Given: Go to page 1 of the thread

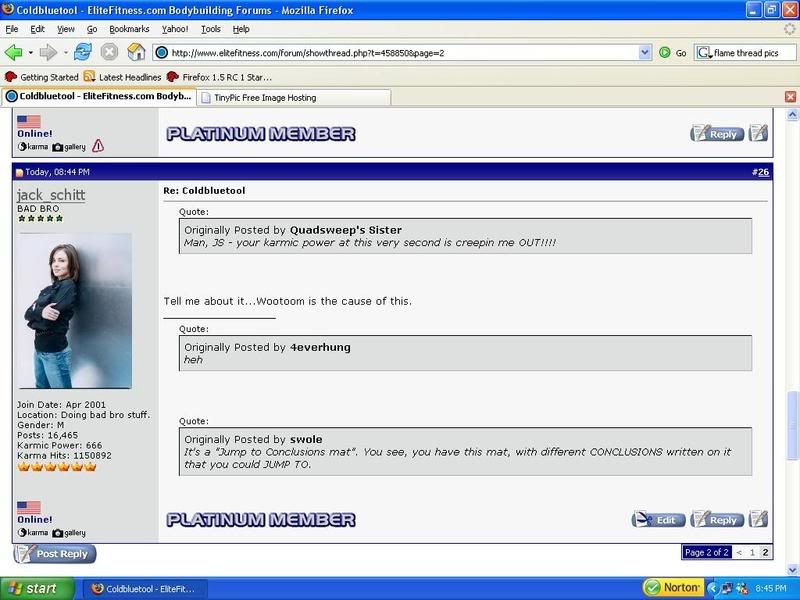Looking at the screenshot, I should pos(752,552).
